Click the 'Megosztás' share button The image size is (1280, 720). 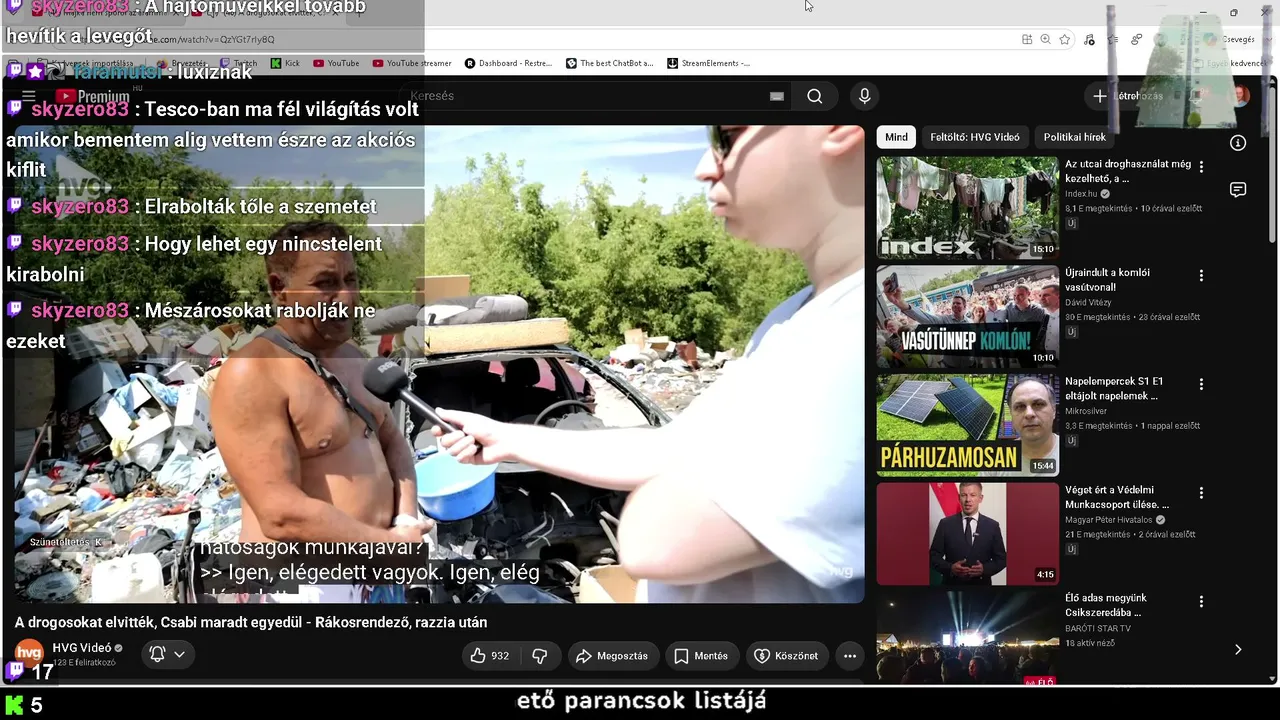(x=611, y=656)
